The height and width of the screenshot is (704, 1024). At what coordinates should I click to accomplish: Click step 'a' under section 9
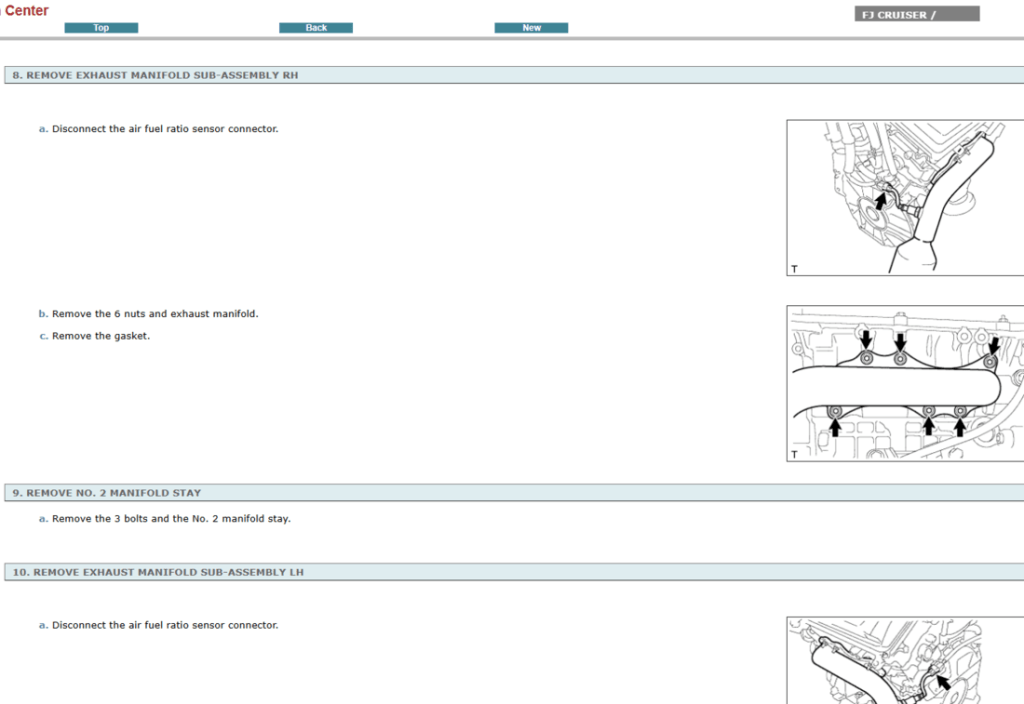click(165, 518)
